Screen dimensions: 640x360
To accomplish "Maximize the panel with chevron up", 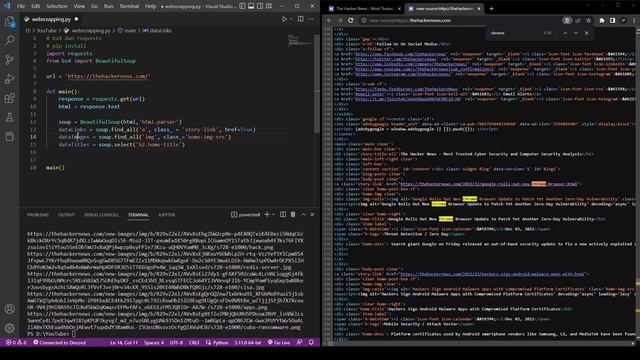I will (303, 214).
